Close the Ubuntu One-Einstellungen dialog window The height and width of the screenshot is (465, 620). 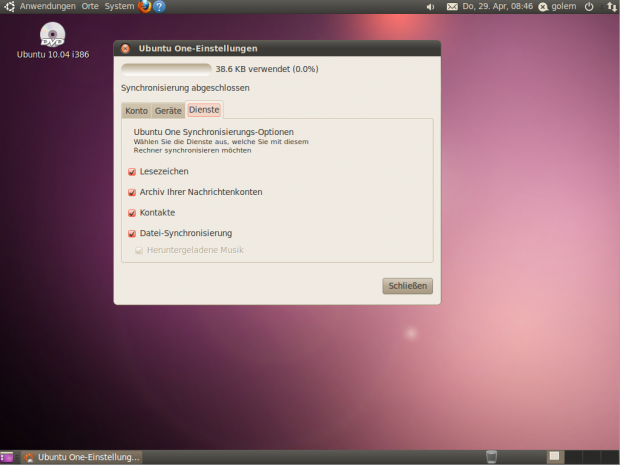125,49
